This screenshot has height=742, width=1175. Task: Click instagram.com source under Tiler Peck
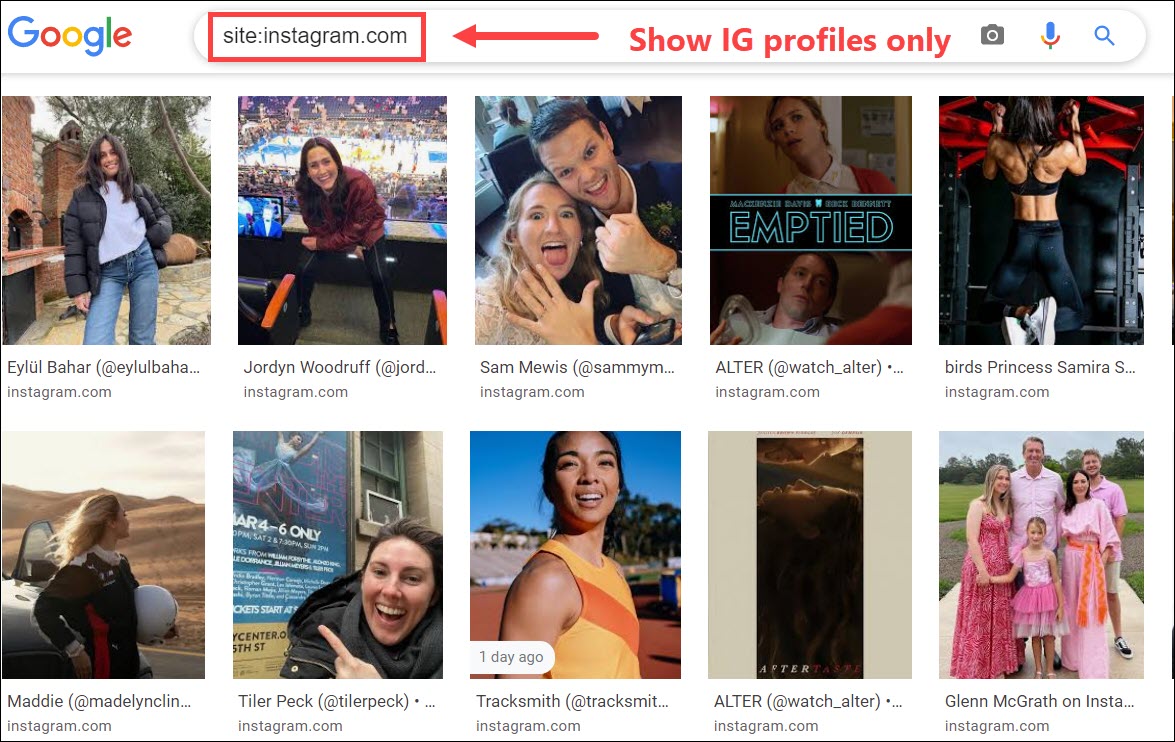290,726
